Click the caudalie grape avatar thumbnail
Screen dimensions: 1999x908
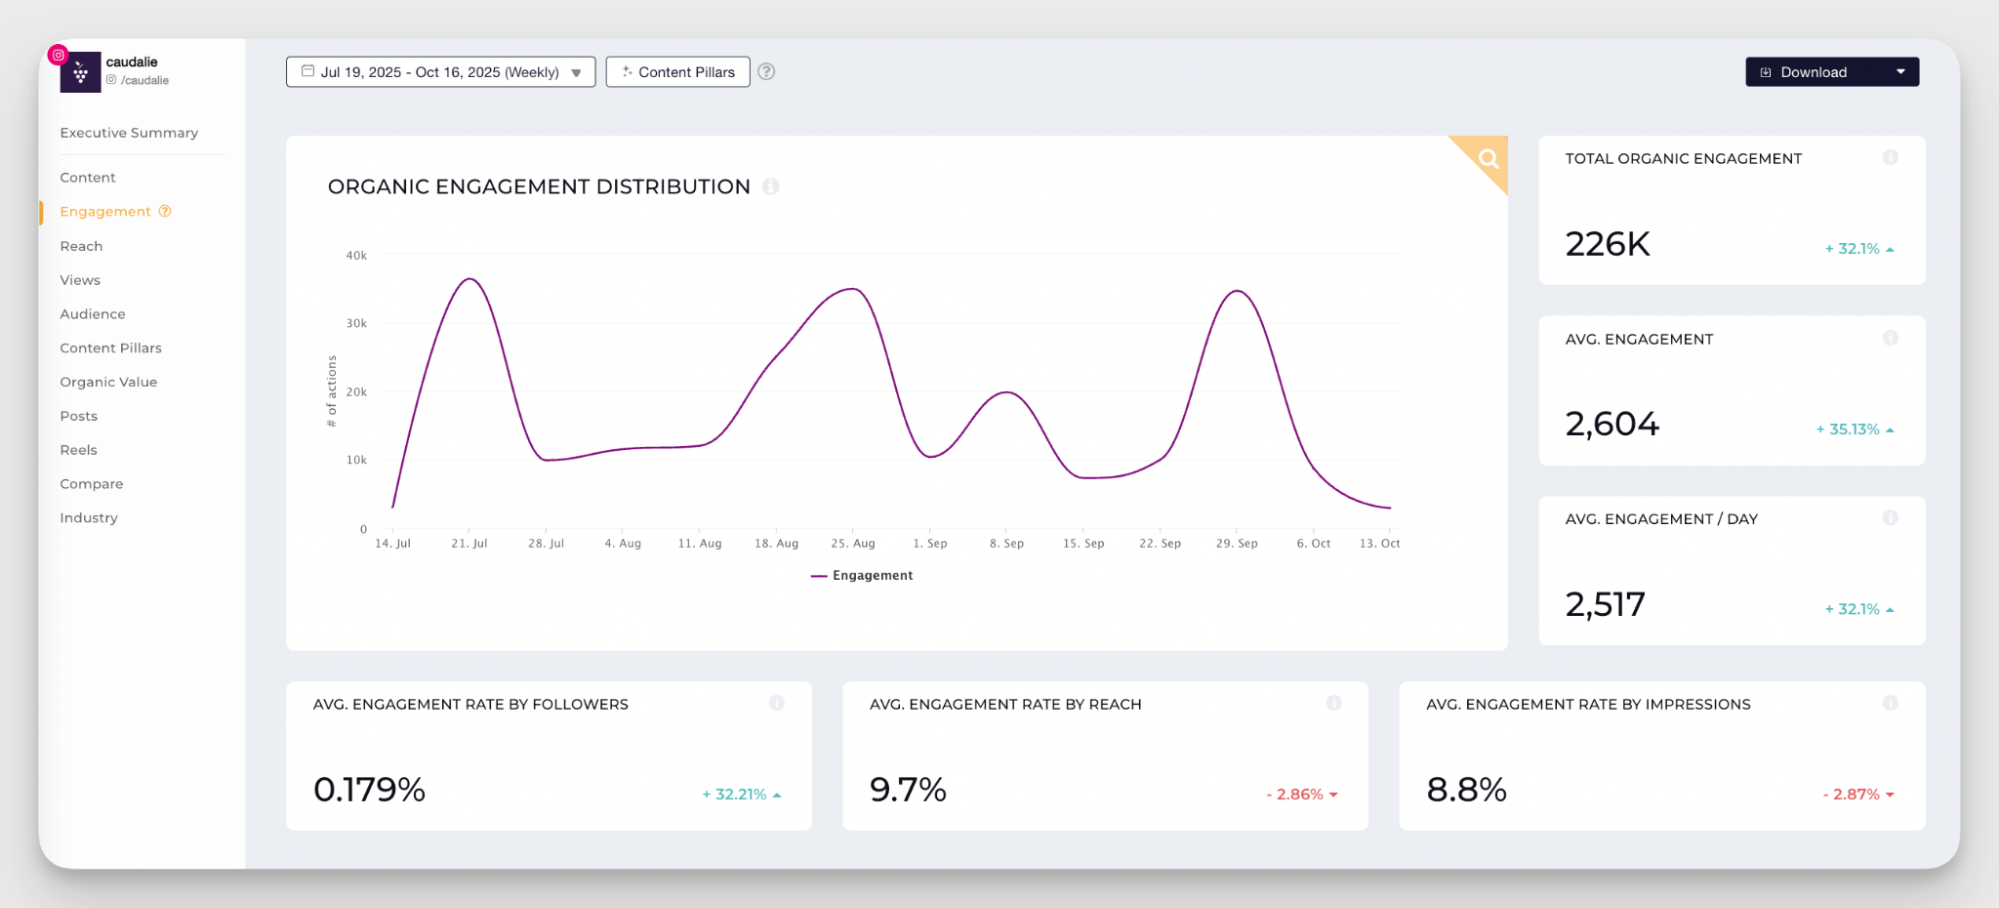coord(82,71)
